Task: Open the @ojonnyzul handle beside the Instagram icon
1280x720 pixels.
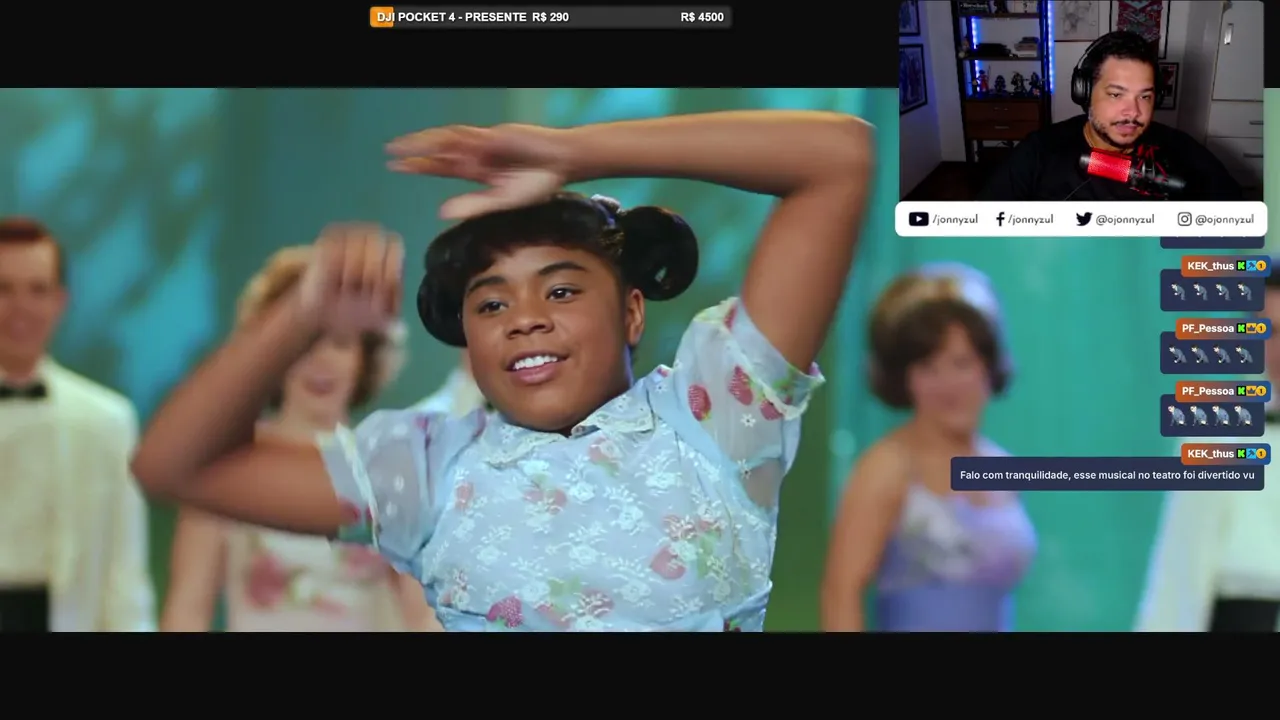Action: pos(1224,219)
